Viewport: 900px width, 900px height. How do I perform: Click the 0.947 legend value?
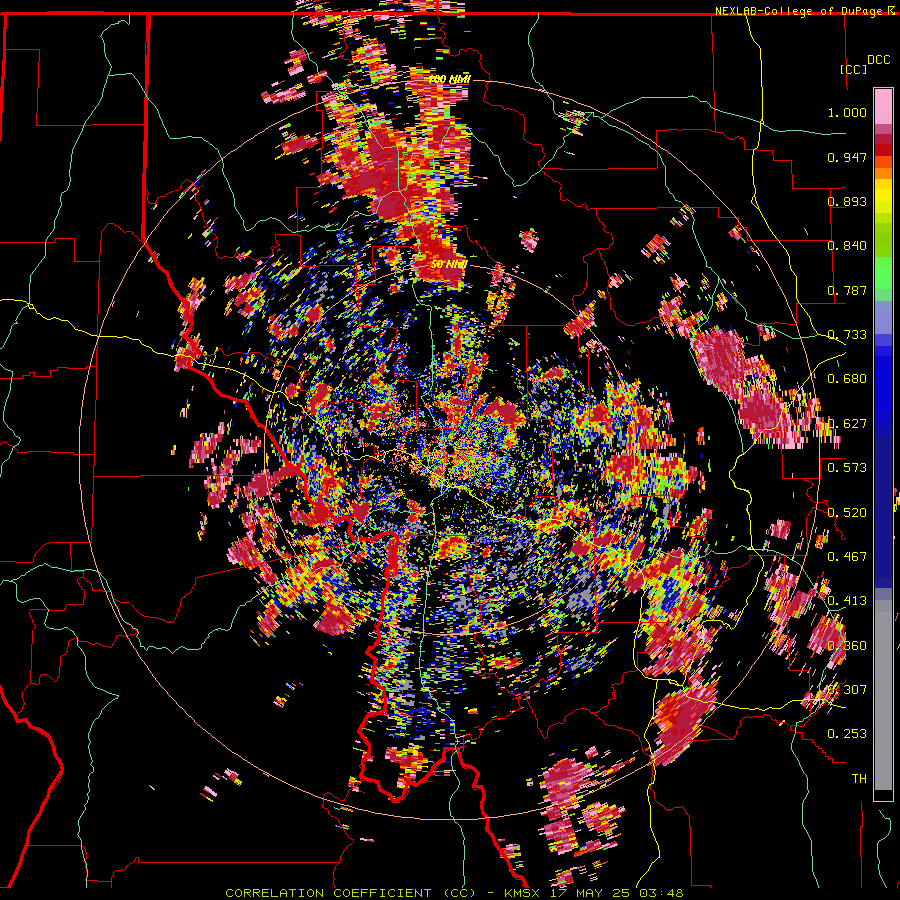click(847, 157)
